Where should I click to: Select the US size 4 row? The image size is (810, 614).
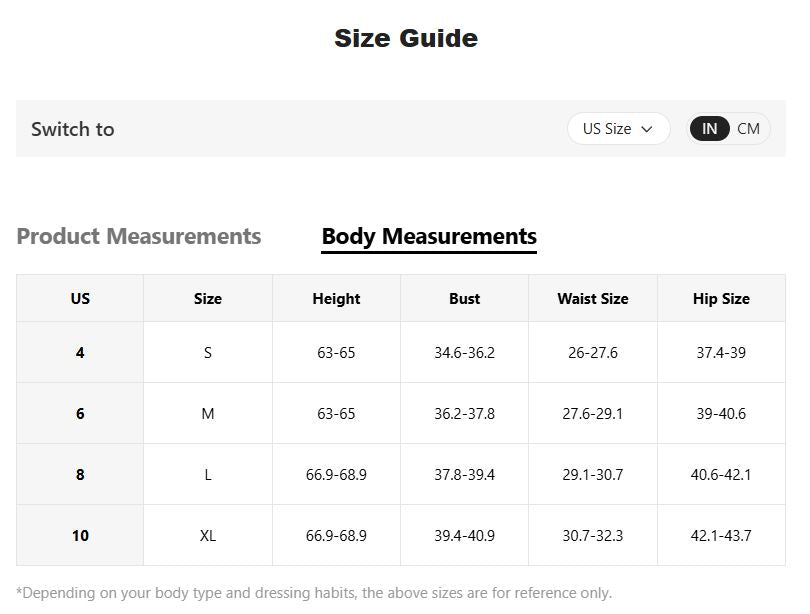click(x=80, y=353)
